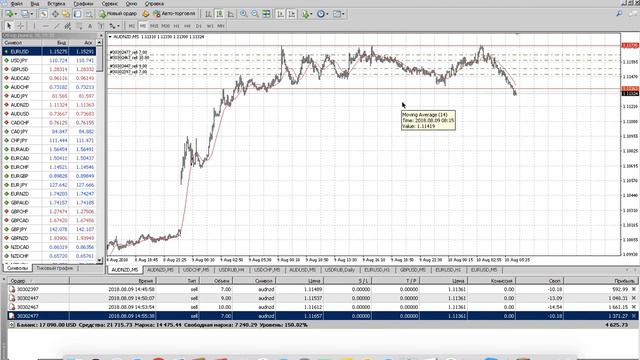Switch to the Тиковый график tab

point(55,268)
